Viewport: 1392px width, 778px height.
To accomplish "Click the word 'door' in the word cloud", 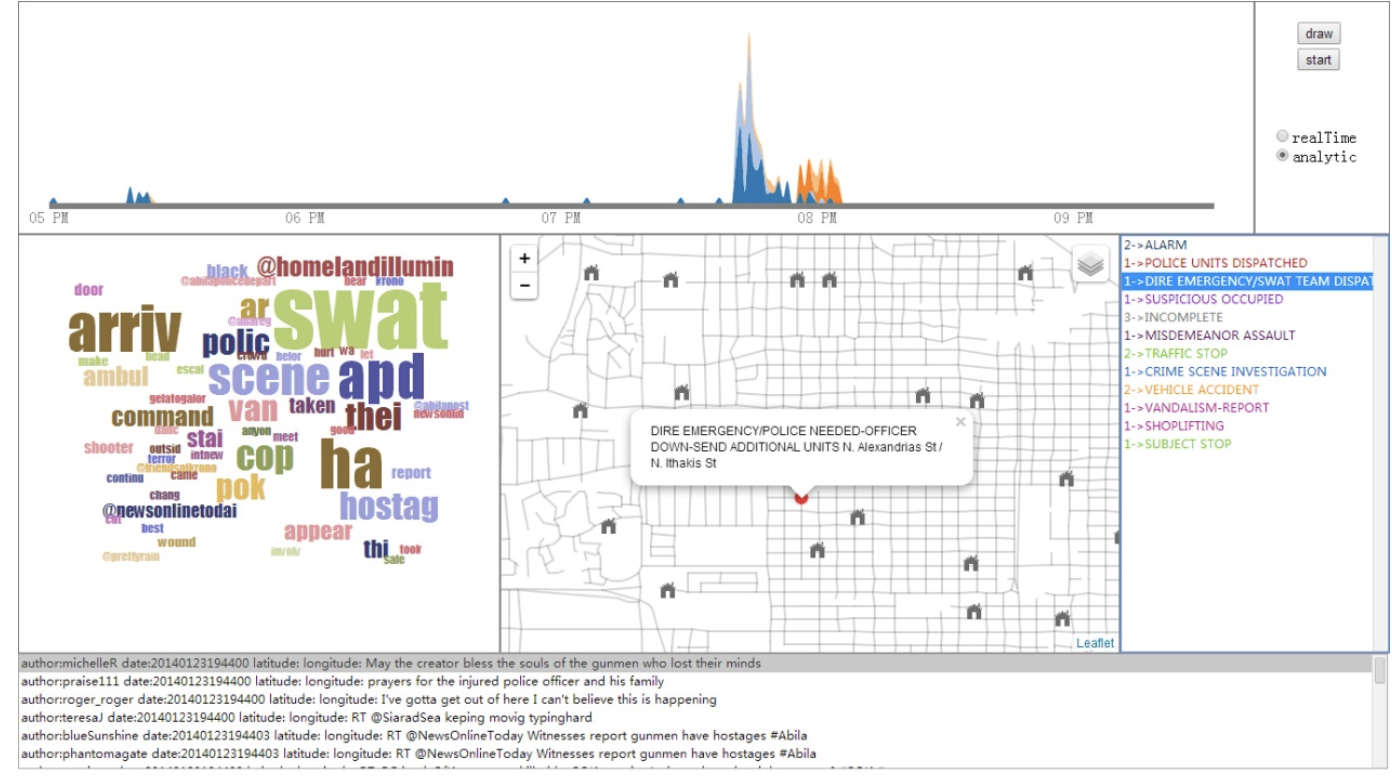I will pyautogui.click(x=88, y=290).
